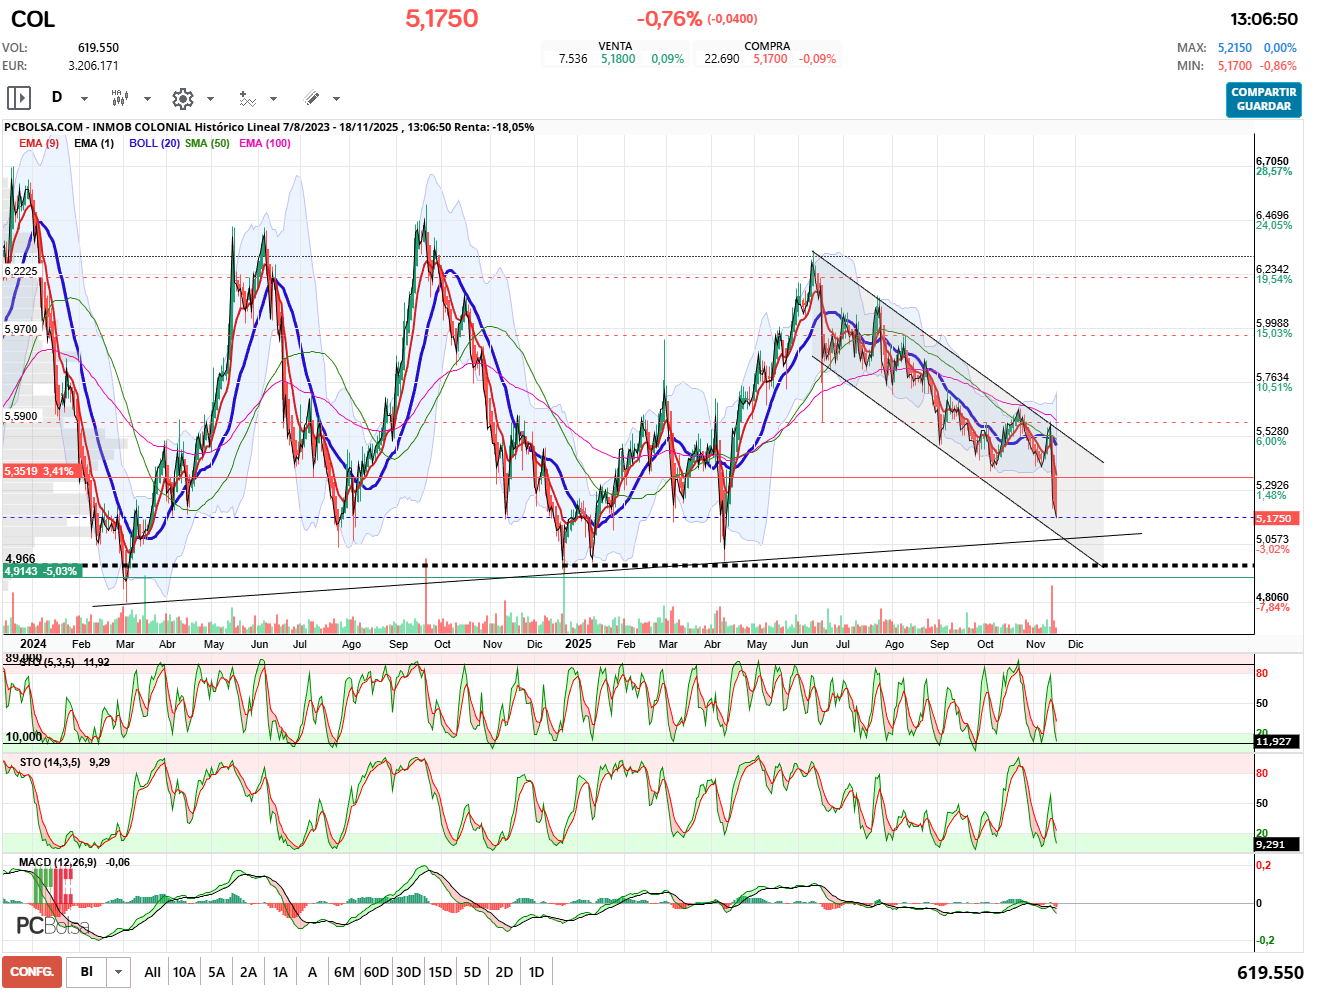Expand the drawing tools dropdown arrow
The height and width of the screenshot is (993, 1317).
pyautogui.click(x=336, y=99)
